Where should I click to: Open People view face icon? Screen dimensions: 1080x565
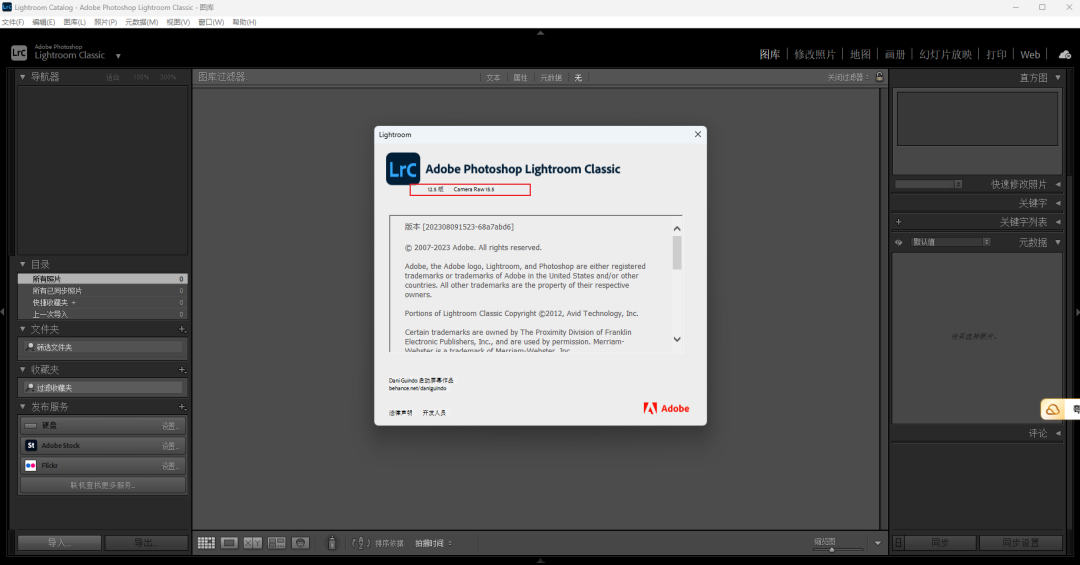(x=300, y=543)
